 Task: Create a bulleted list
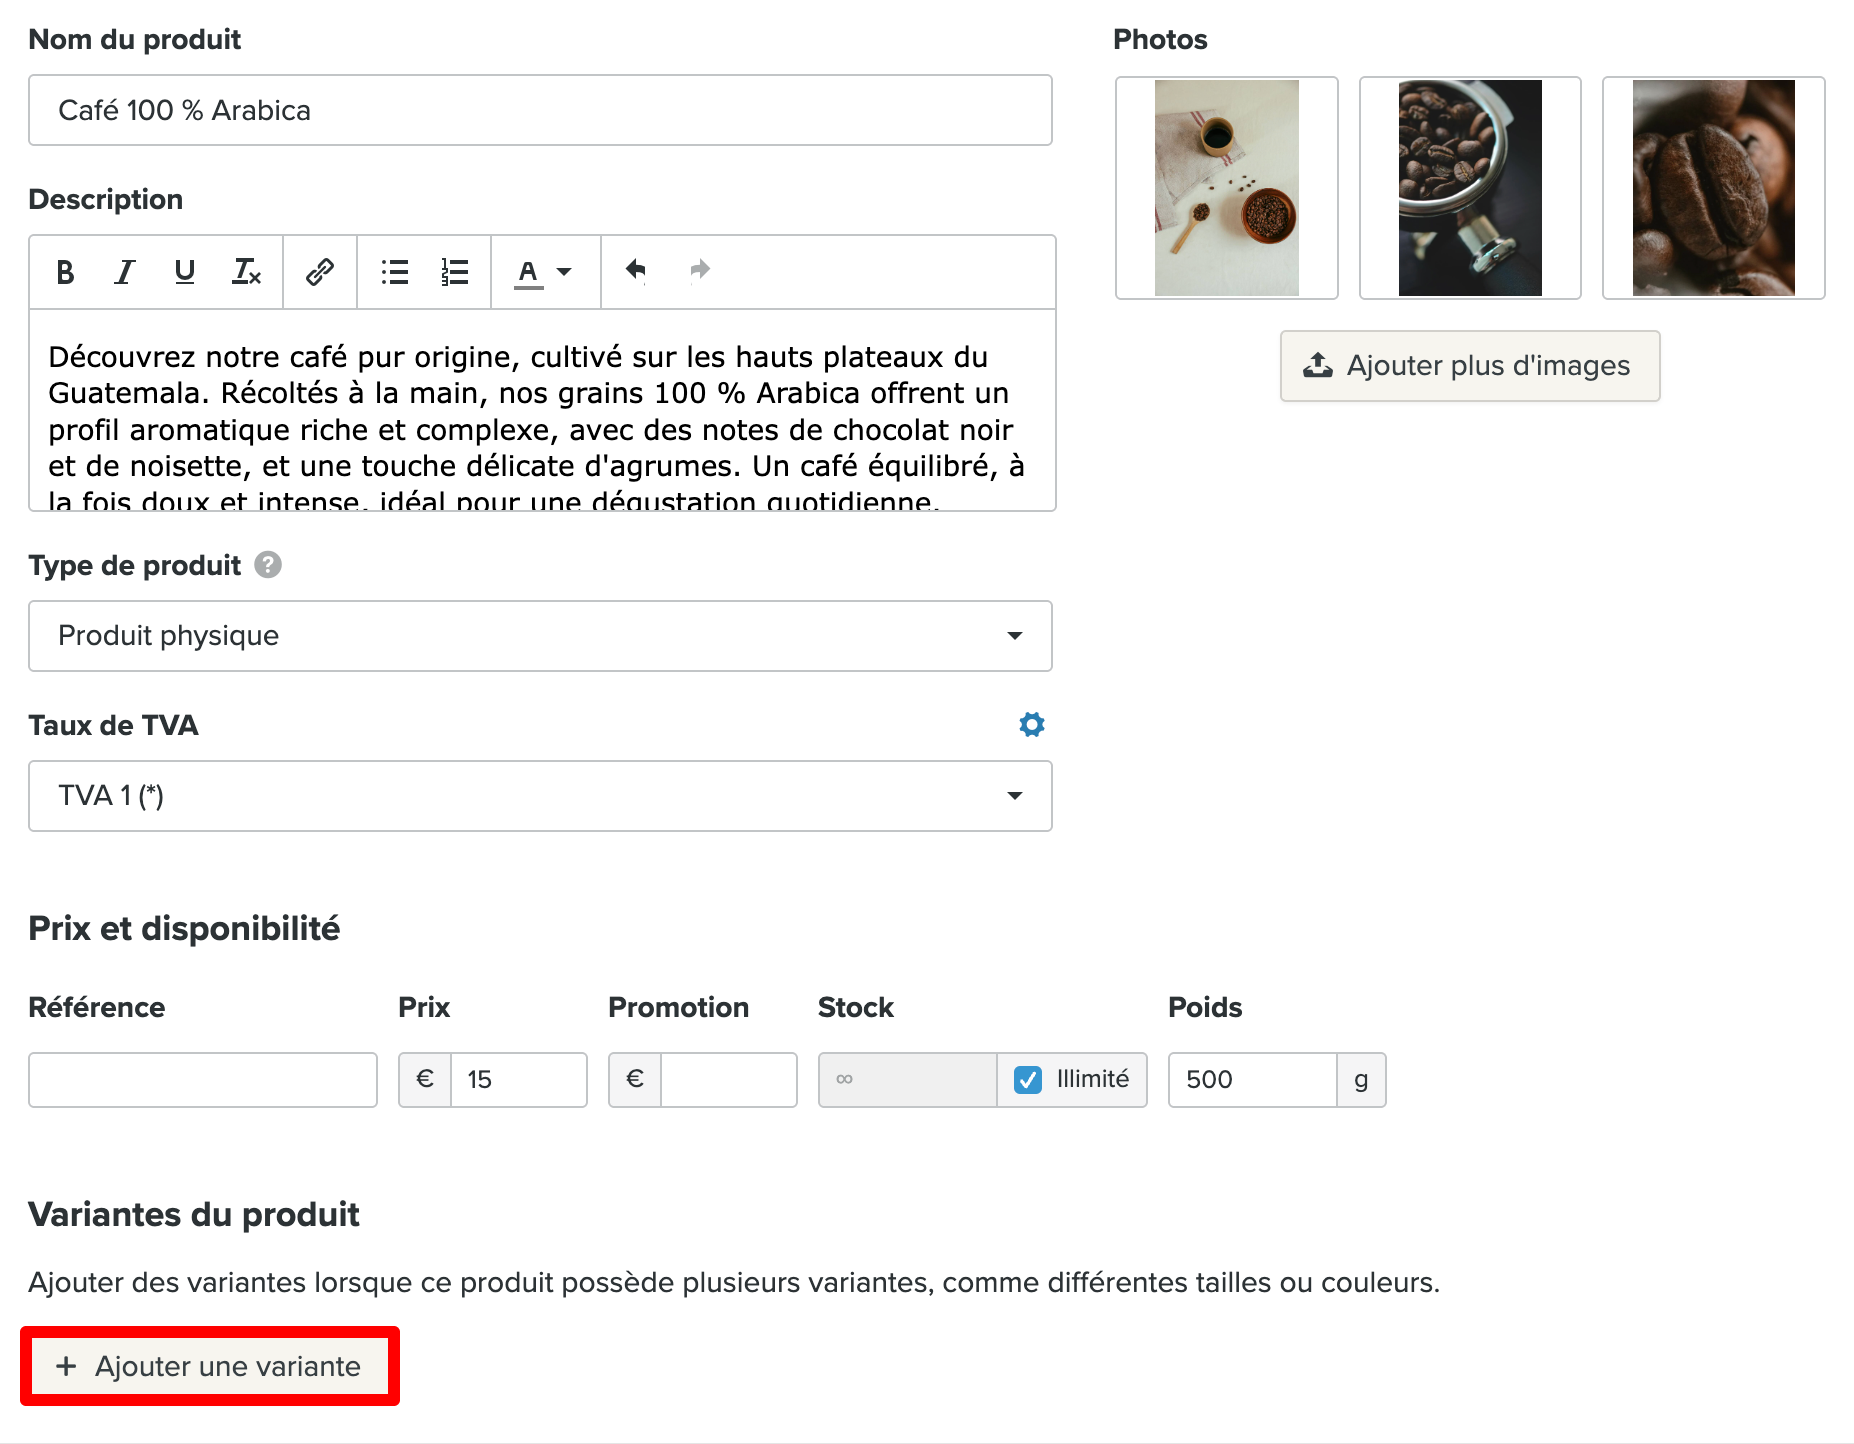pyautogui.click(x=395, y=272)
